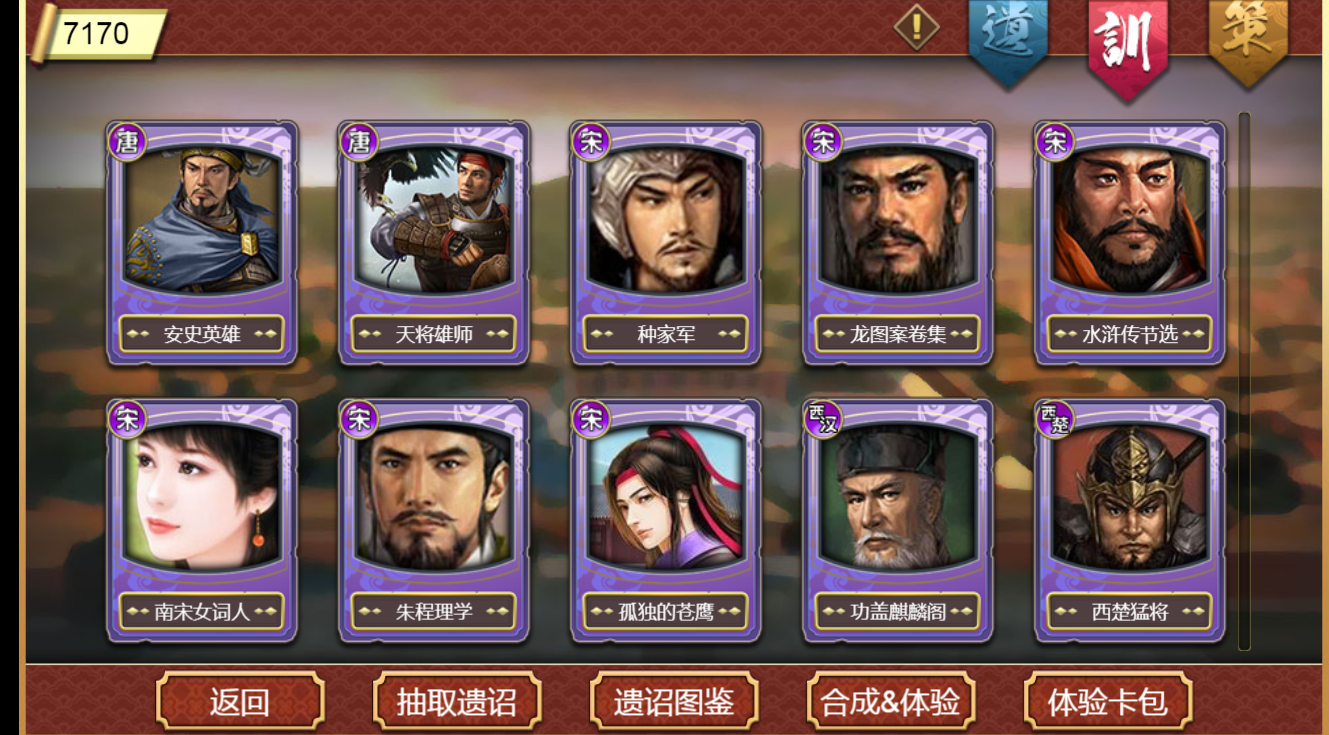Open the 体验卡包 button

coord(1108,701)
